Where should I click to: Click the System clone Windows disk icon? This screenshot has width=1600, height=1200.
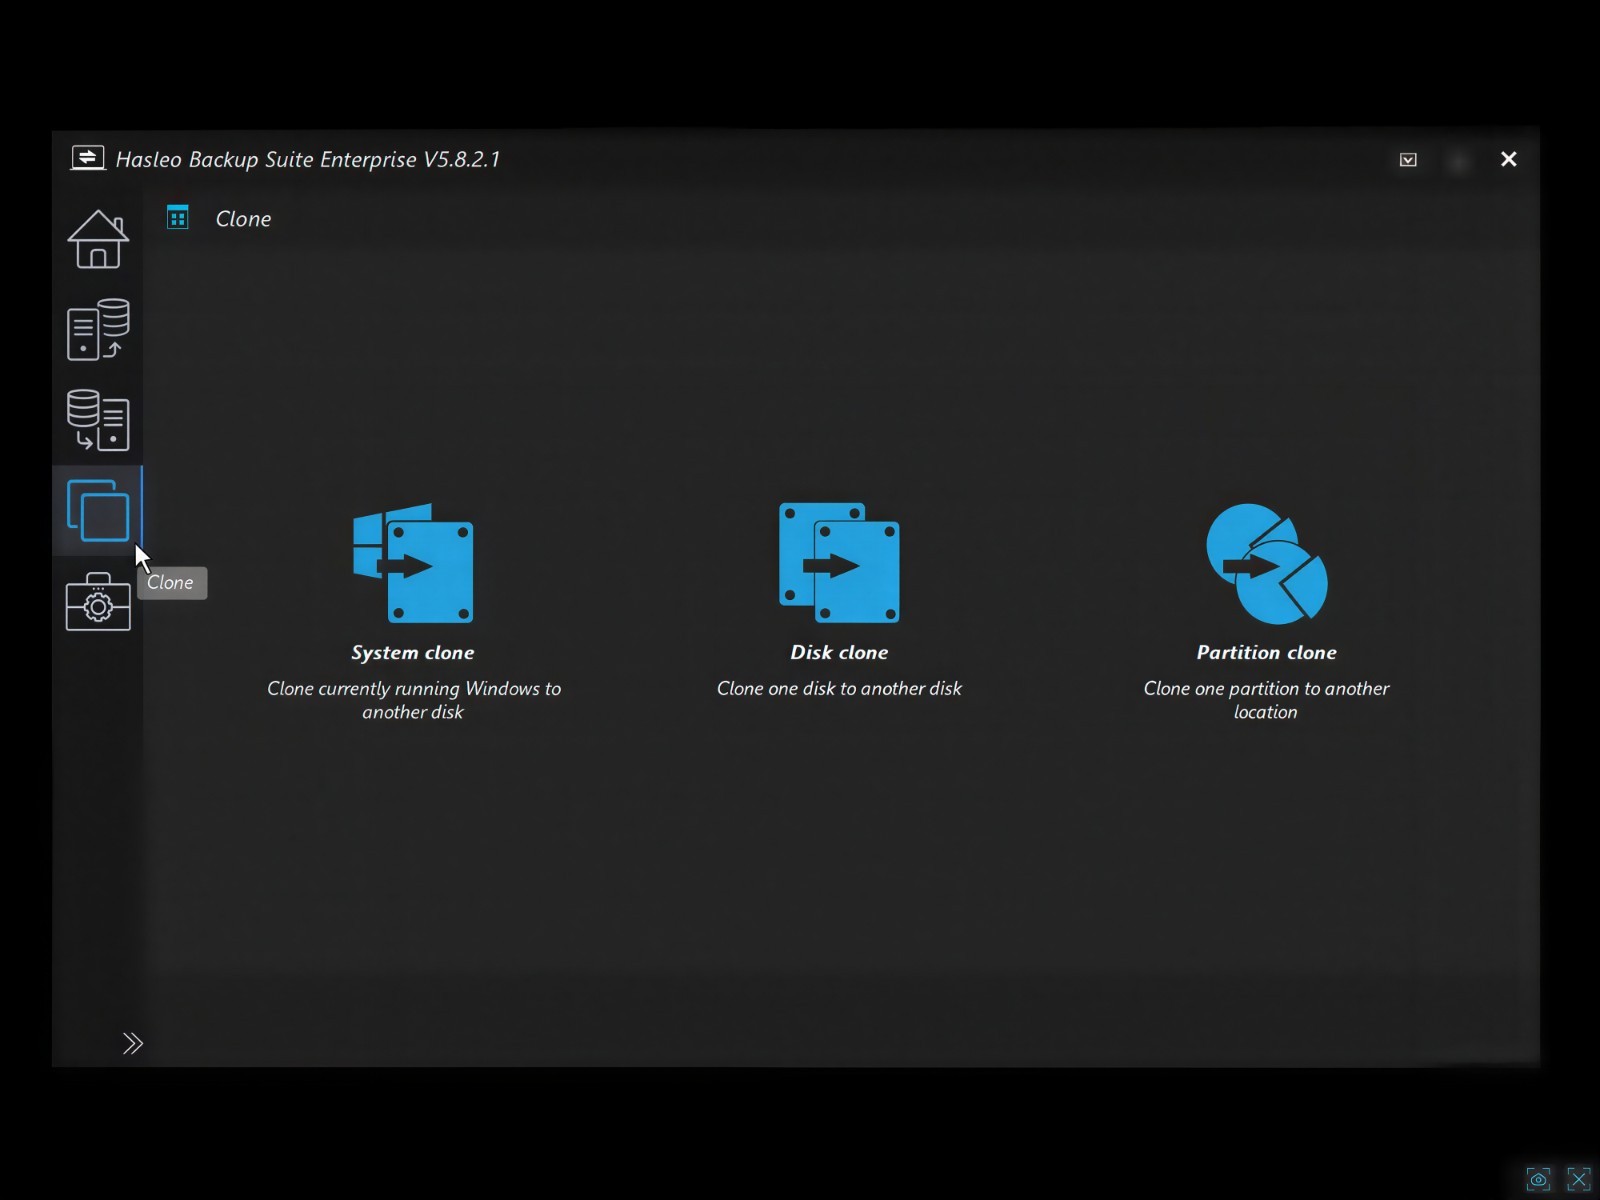(413, 563)
